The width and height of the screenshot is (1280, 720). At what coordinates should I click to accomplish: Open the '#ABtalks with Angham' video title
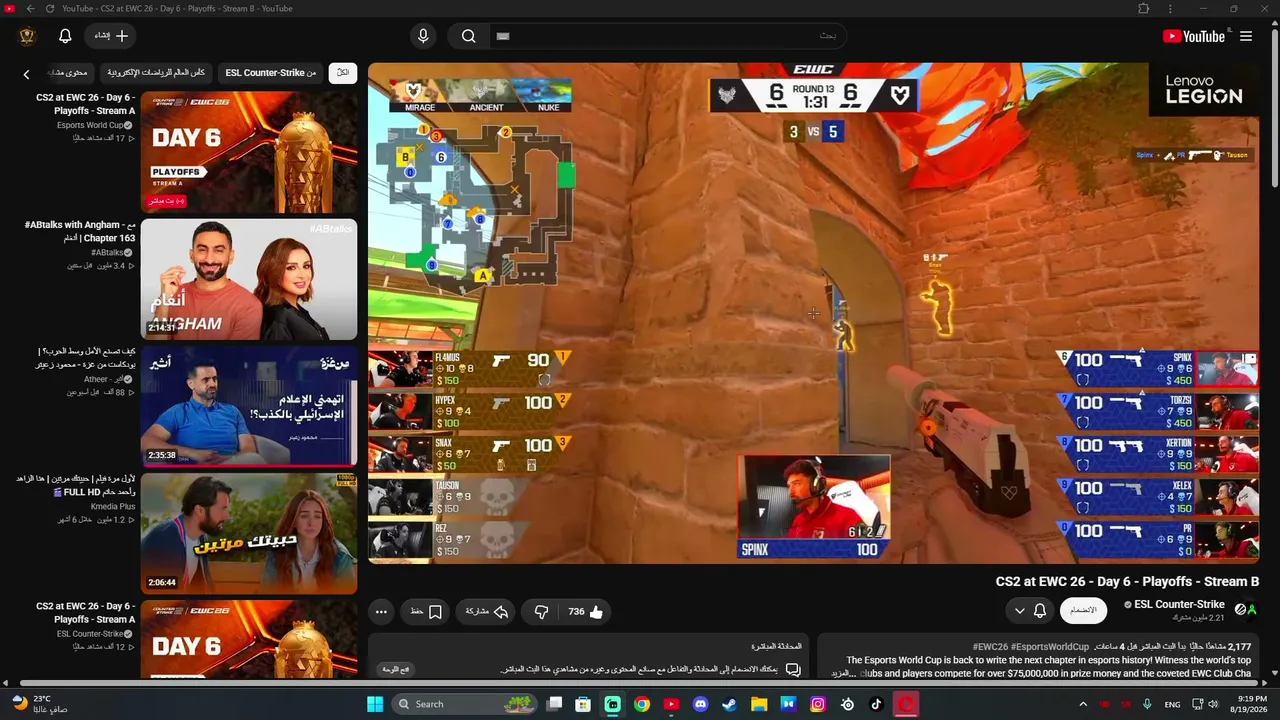(81, 232)
